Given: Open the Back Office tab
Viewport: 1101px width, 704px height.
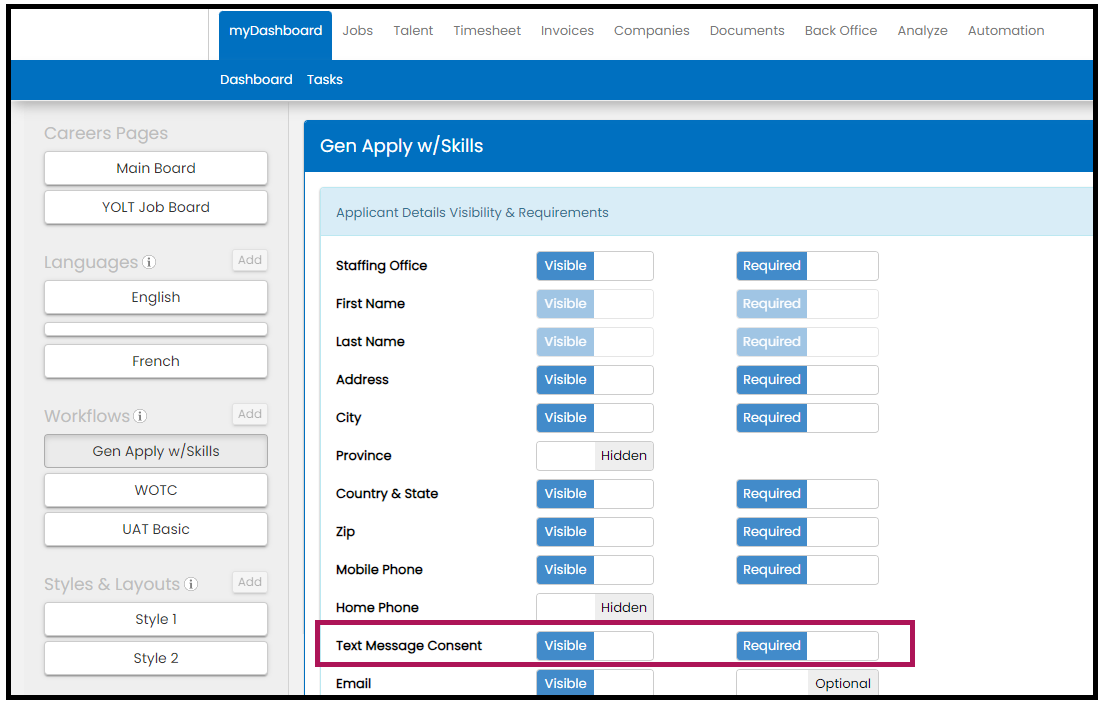Looking at the screenshot, I should pos(840,31).
